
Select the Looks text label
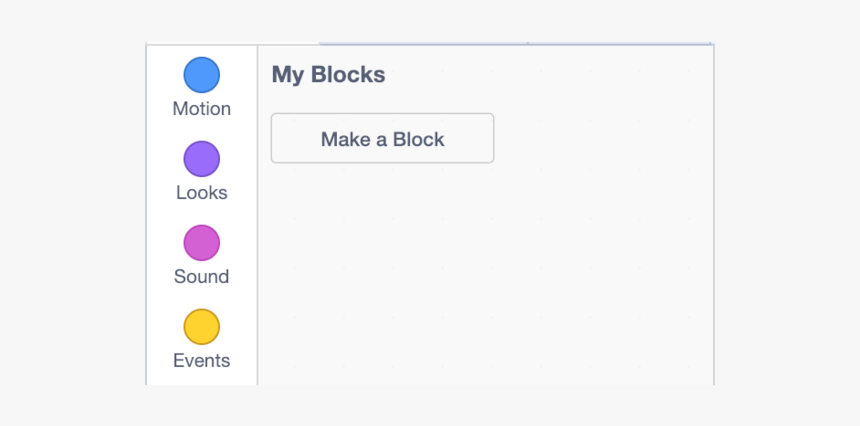click(x=201, y=193)
